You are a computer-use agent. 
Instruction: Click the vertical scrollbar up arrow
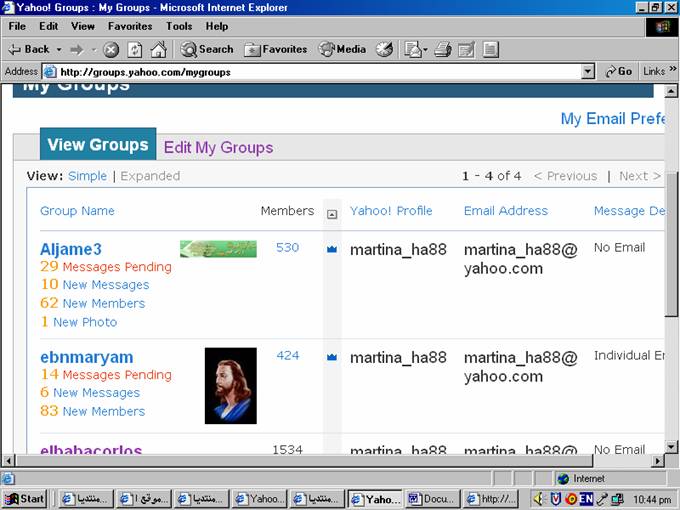pos(671,91)
